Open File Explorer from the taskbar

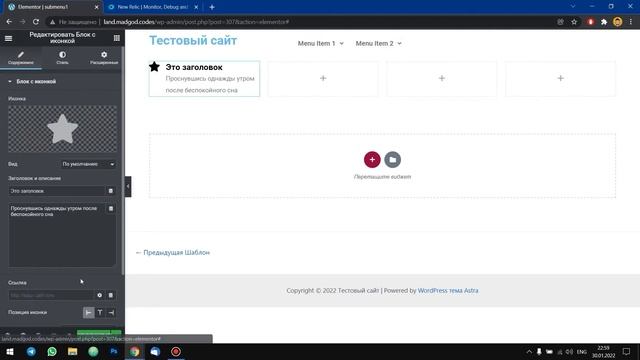(73, 351)
